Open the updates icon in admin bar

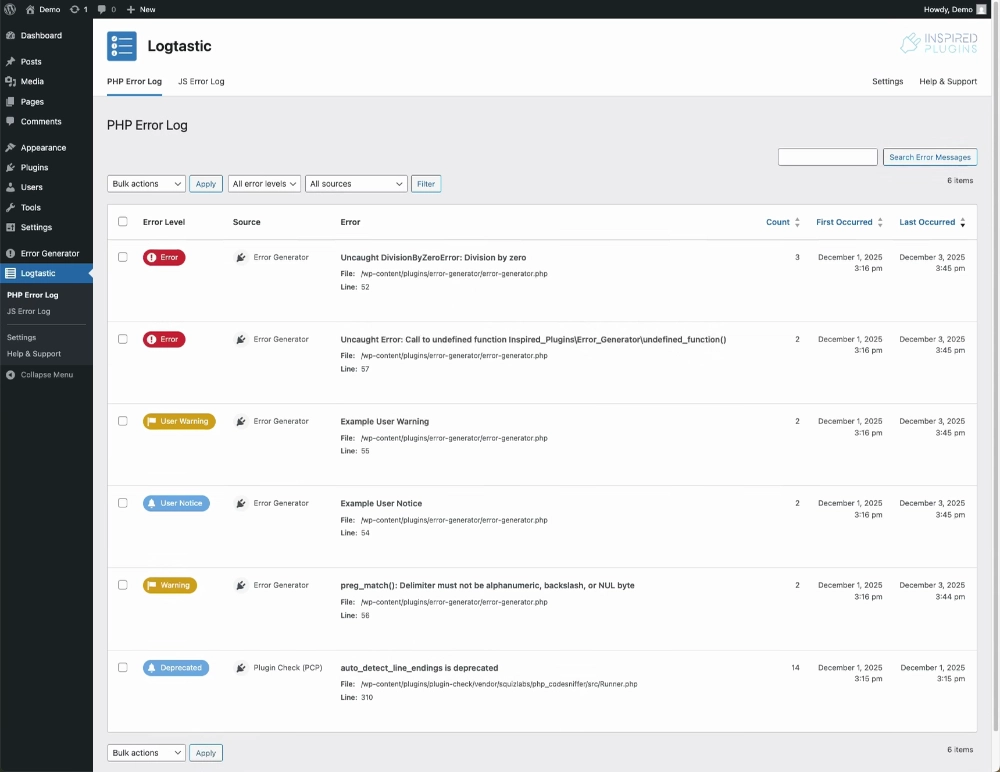[x=75, y=10]
